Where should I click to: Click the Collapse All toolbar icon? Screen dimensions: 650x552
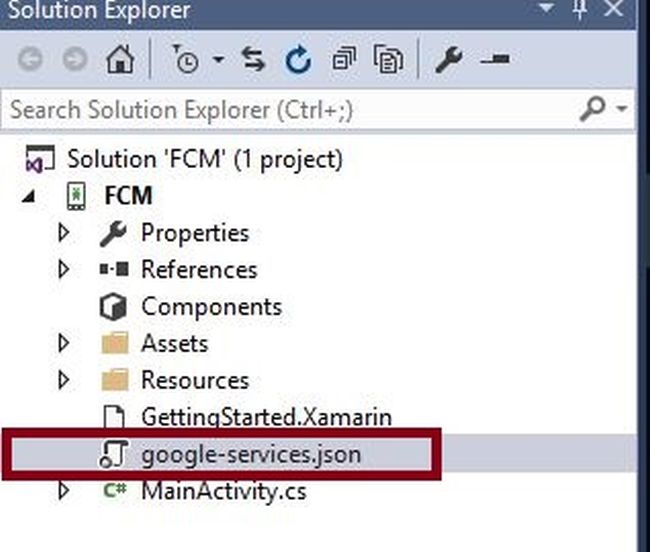tap(344, 60)
